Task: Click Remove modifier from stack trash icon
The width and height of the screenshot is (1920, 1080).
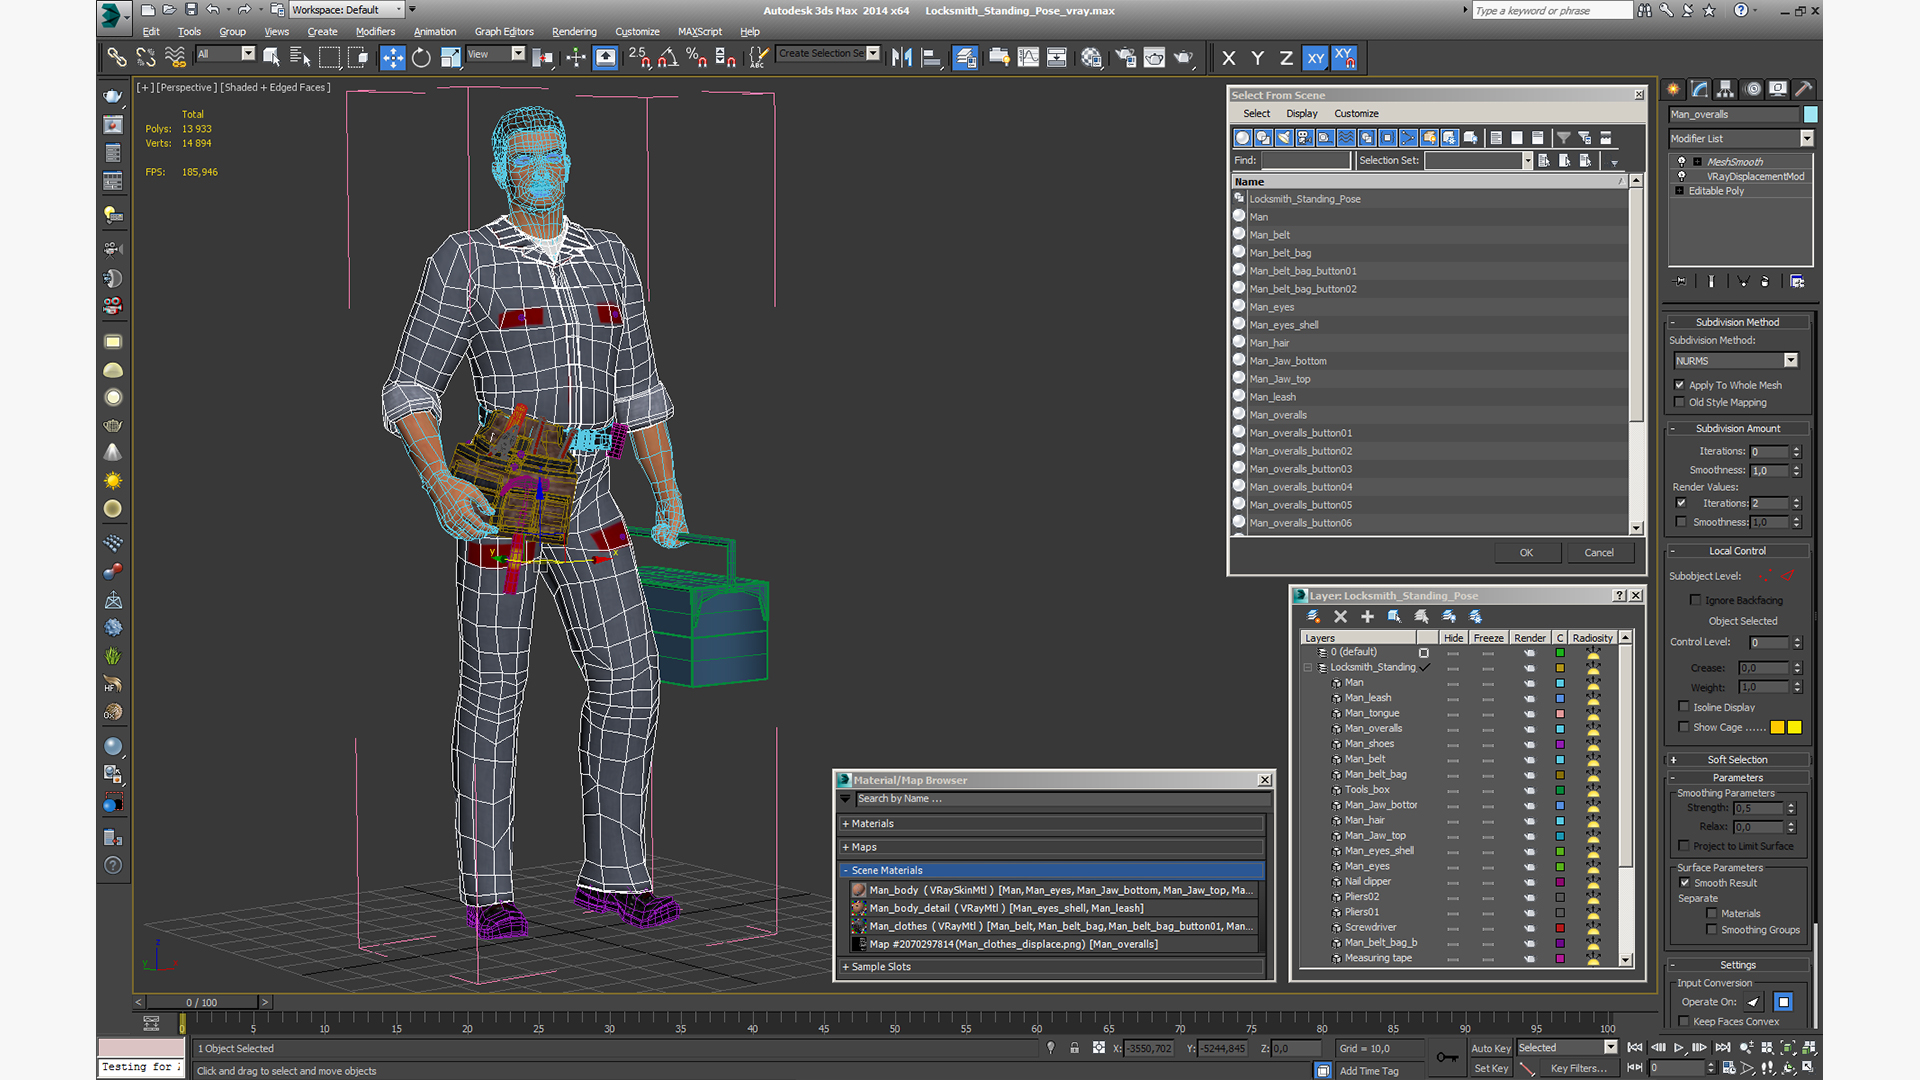Action: pyautogui.click(x=1765, y=282)
